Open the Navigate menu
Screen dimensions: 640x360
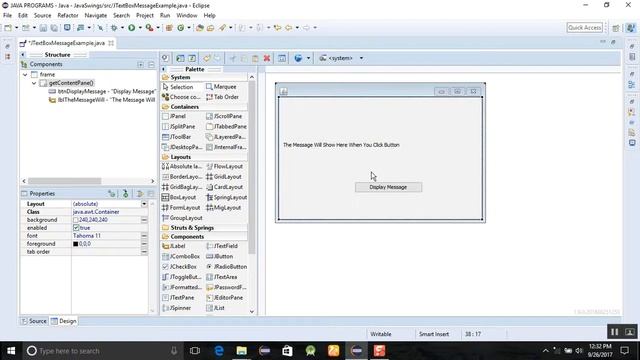[96, 16]
